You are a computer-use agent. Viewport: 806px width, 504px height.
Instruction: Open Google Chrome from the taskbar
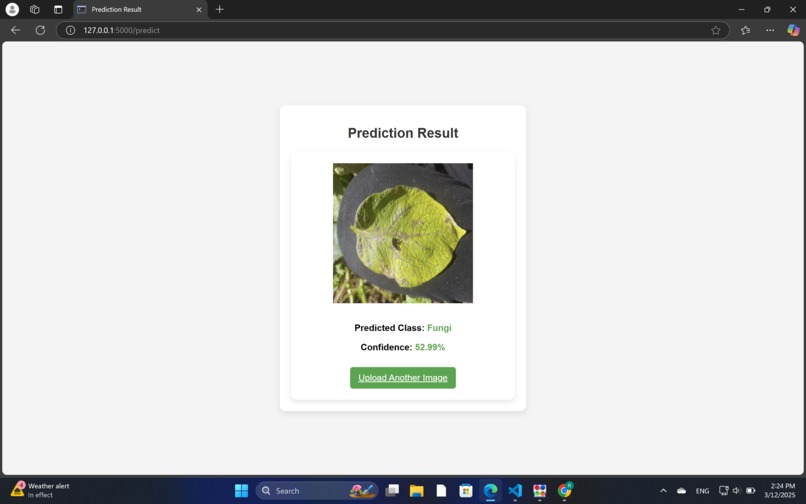tap(564, 491)
